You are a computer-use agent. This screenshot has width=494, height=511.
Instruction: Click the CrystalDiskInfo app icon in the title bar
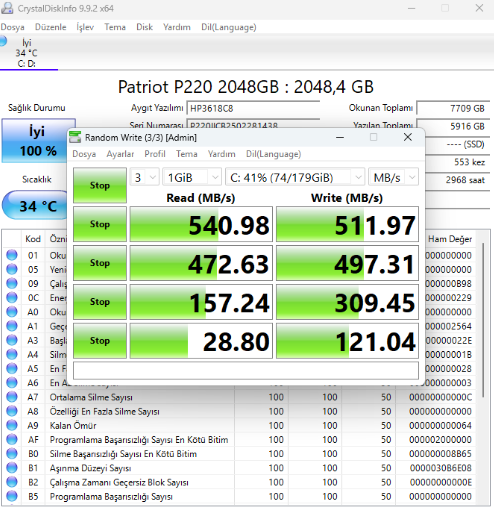tap(7, 8)
